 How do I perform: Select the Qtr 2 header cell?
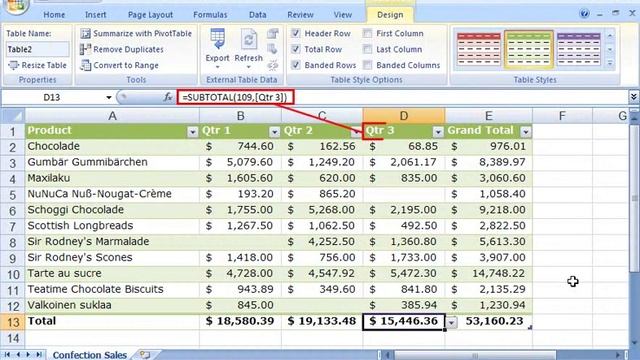coord(322,131)
